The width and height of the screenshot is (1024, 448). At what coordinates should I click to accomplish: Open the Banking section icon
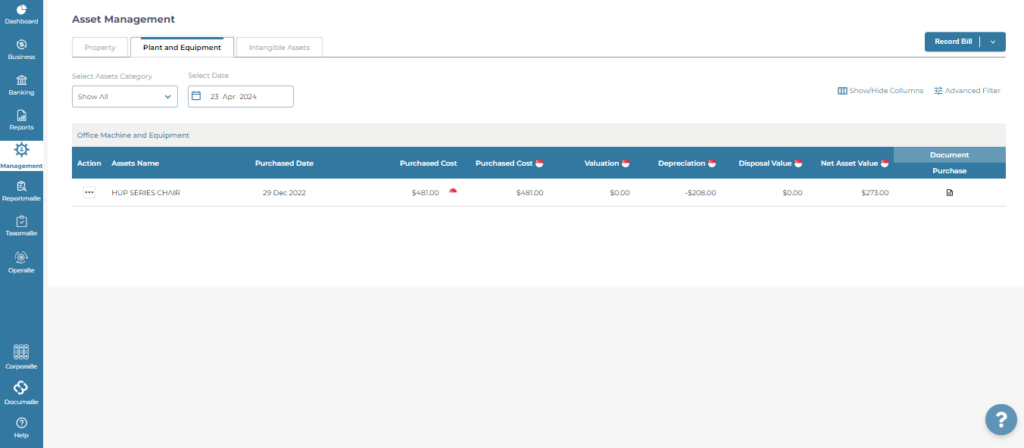point(21,81)
